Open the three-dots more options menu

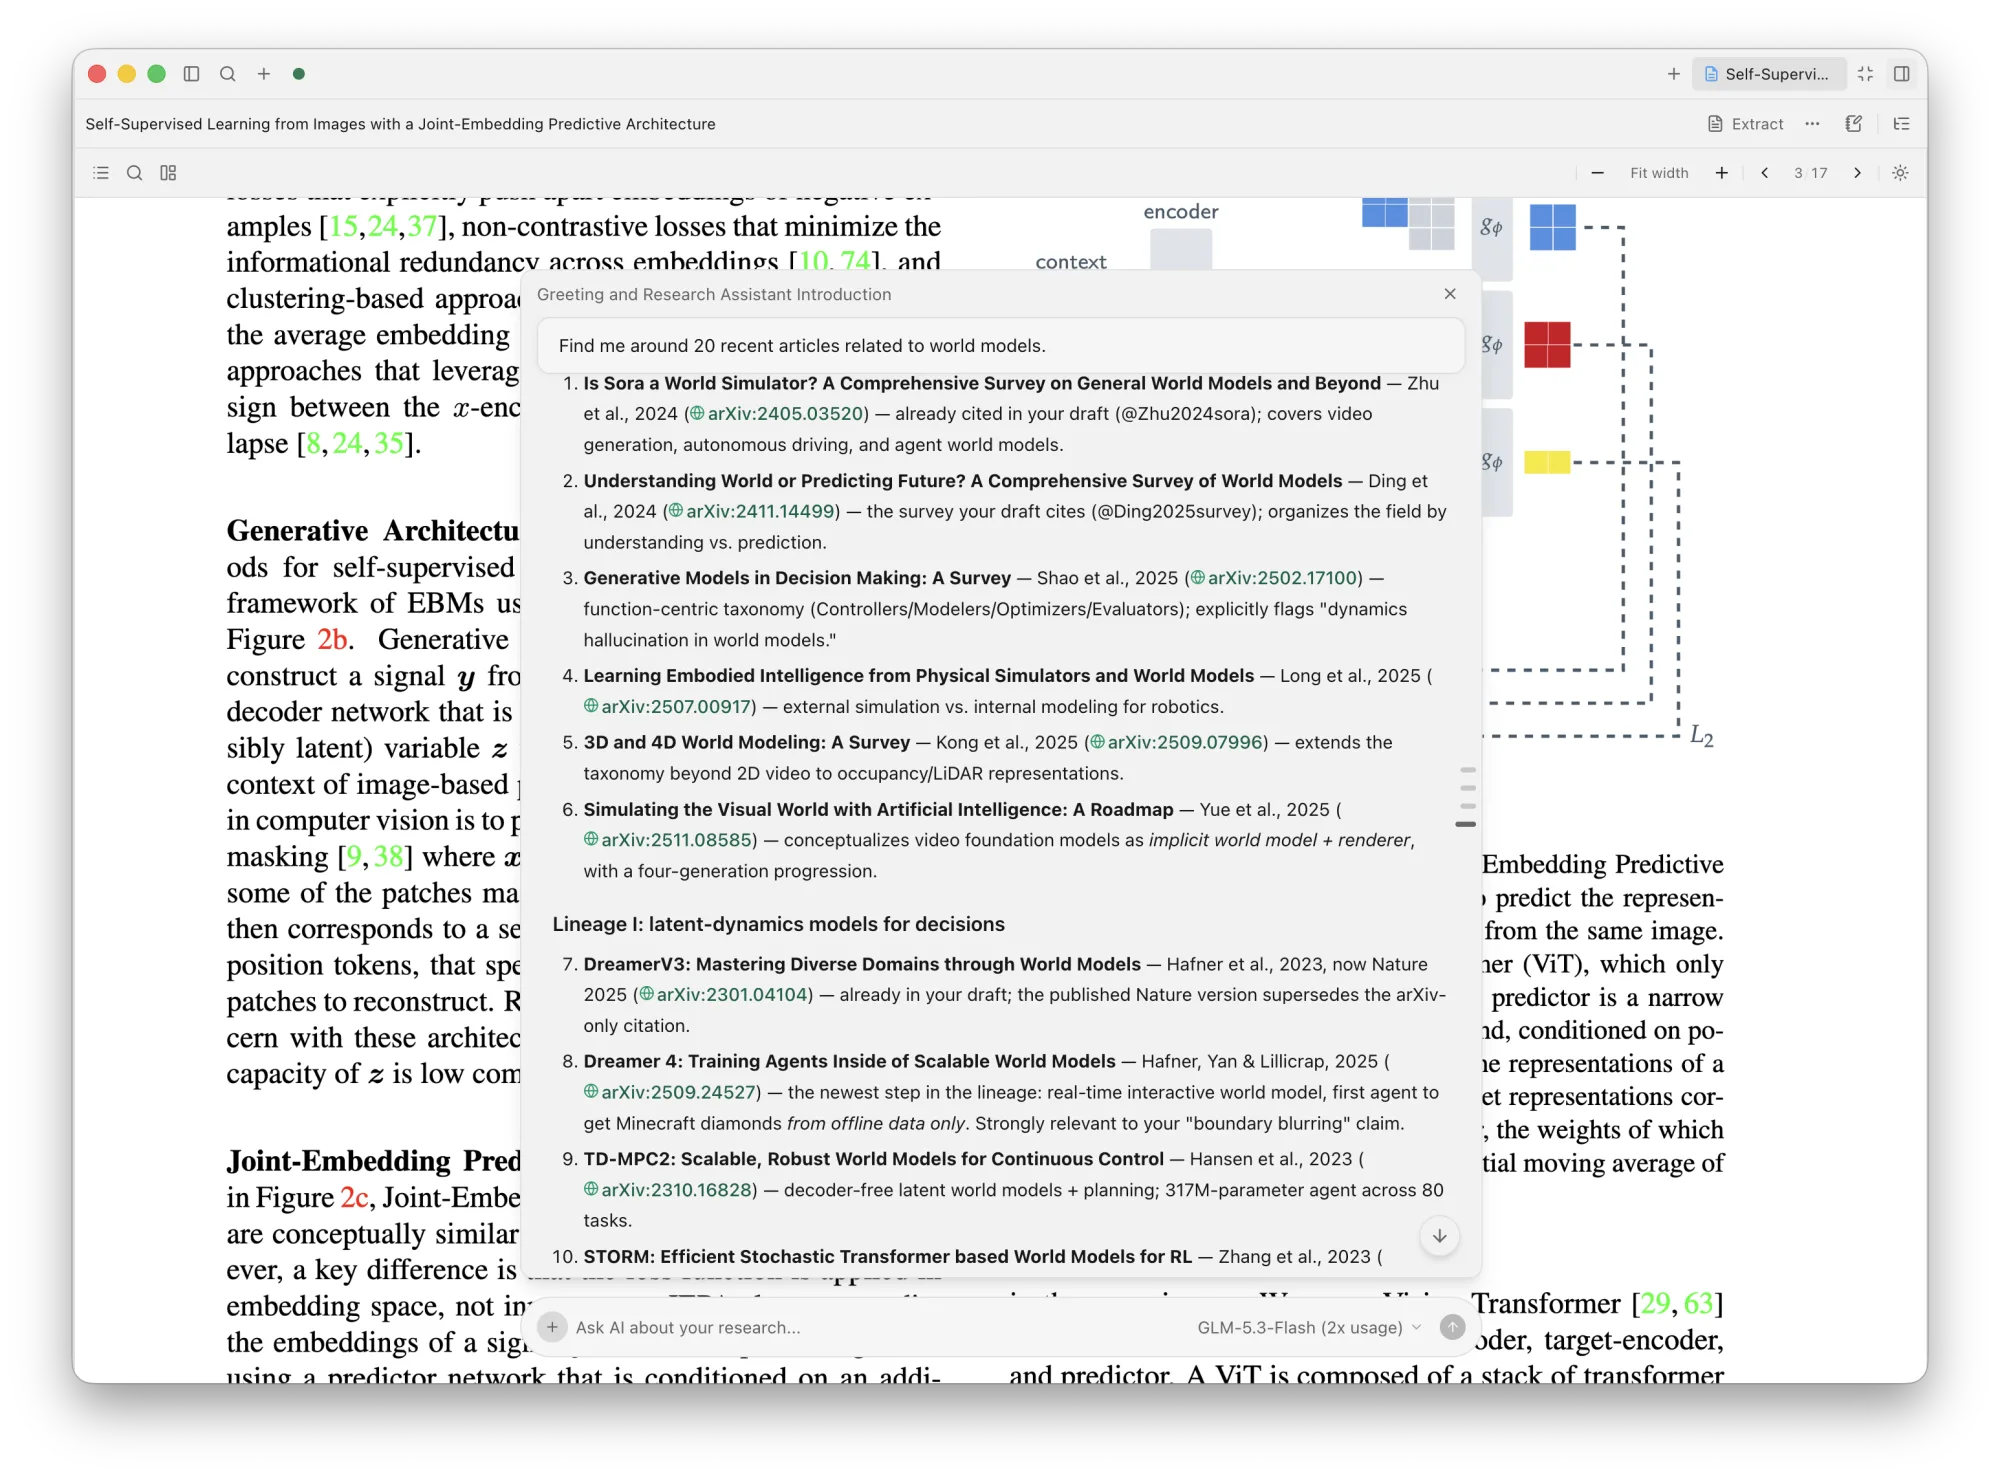point(1812,123)
